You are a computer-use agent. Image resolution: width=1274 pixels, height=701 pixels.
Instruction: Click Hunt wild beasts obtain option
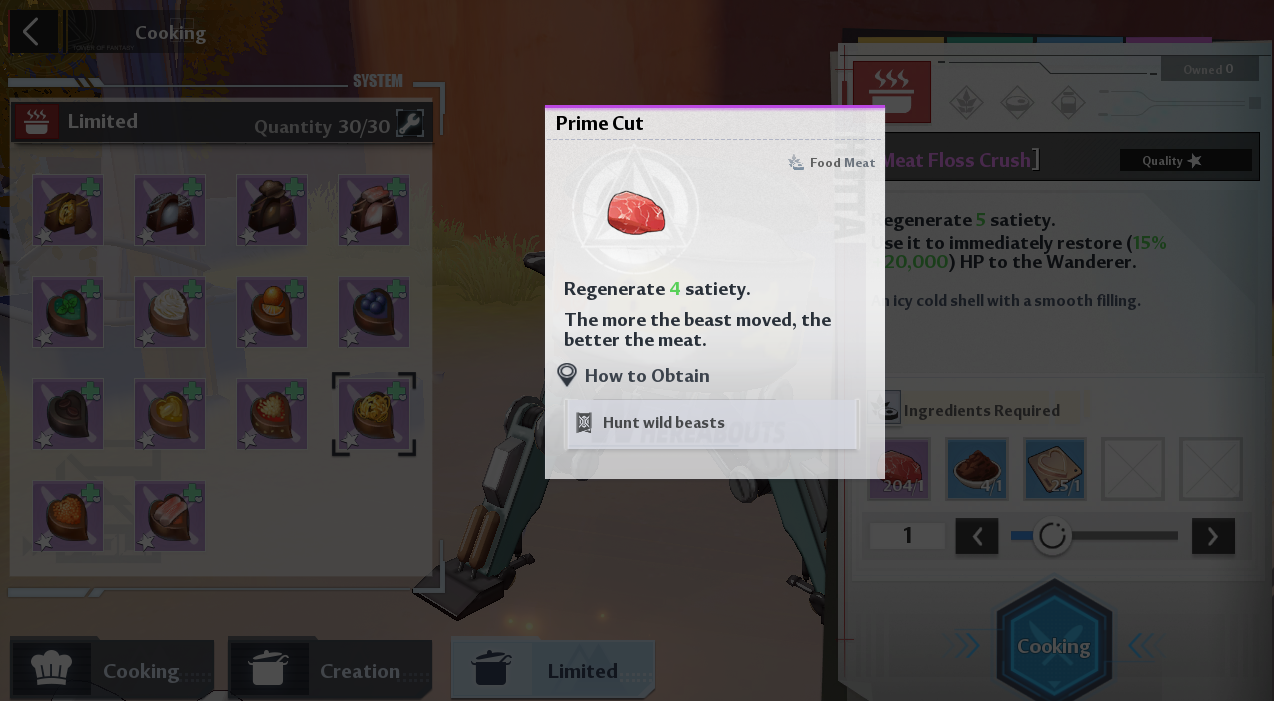pos(712,423)
